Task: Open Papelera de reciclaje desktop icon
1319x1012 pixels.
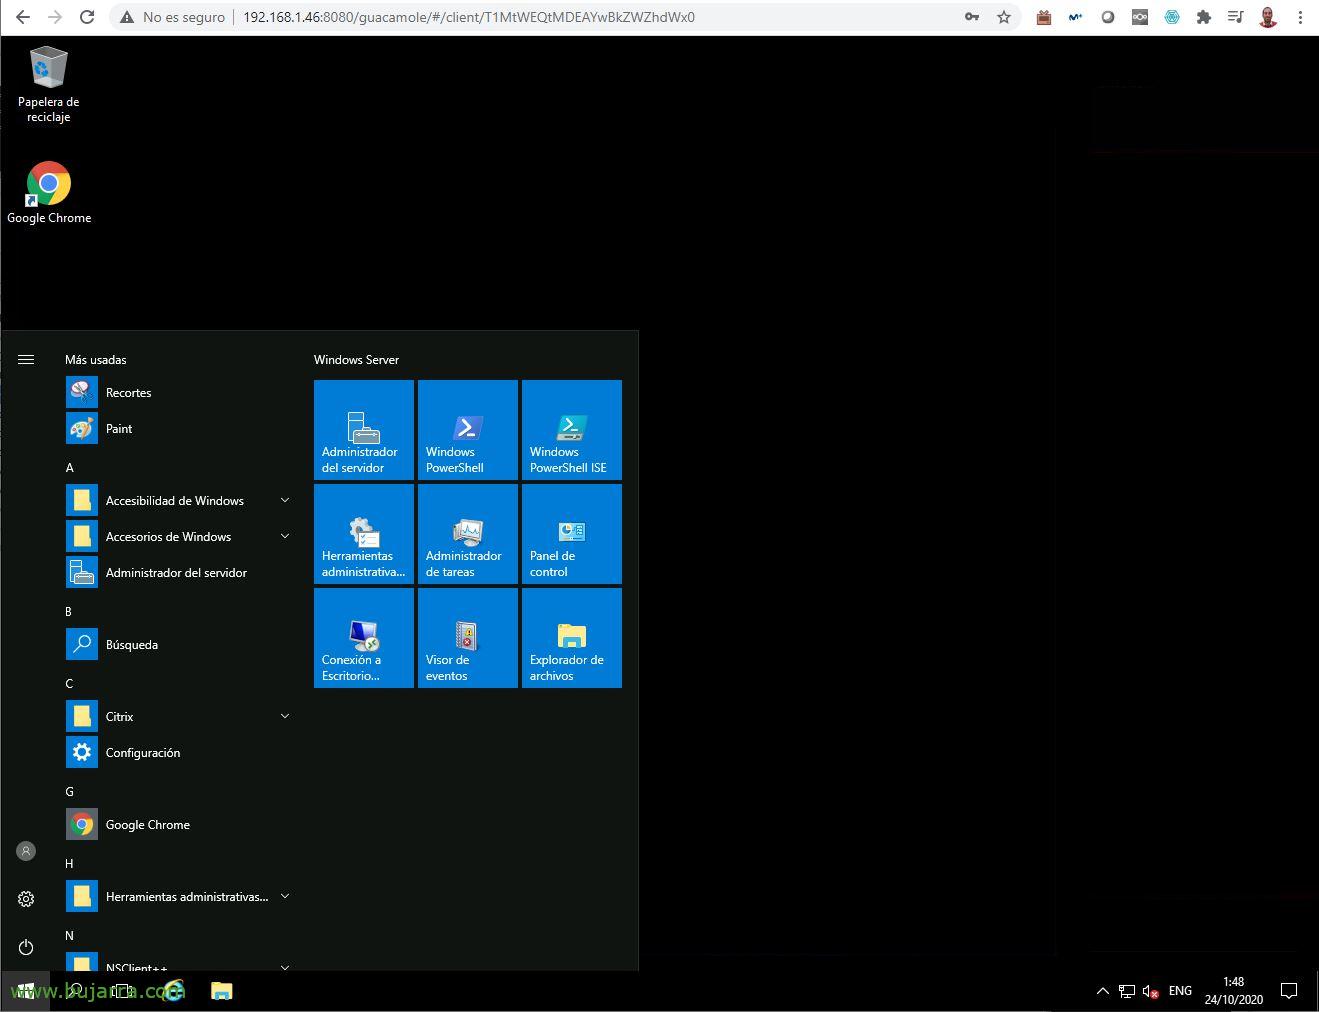Action: pos(48,84)
